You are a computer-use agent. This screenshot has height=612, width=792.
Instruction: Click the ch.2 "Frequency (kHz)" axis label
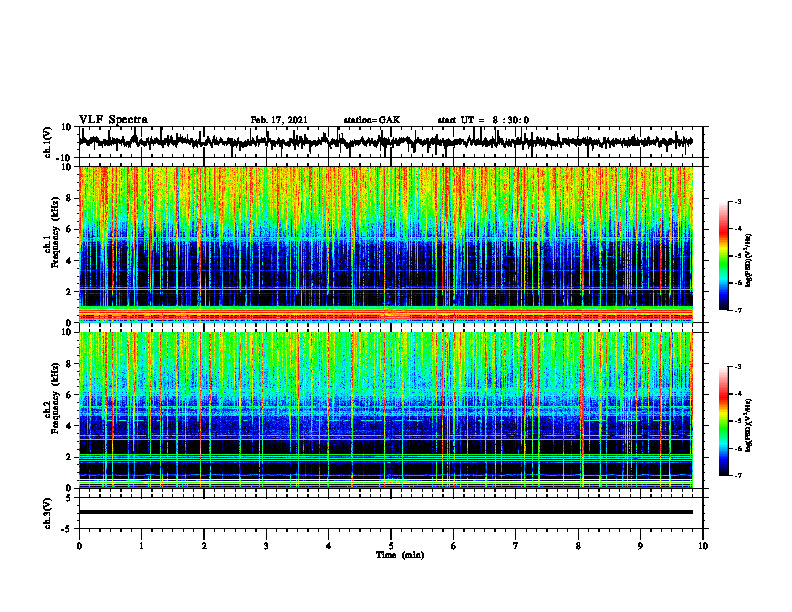(55, 398)
